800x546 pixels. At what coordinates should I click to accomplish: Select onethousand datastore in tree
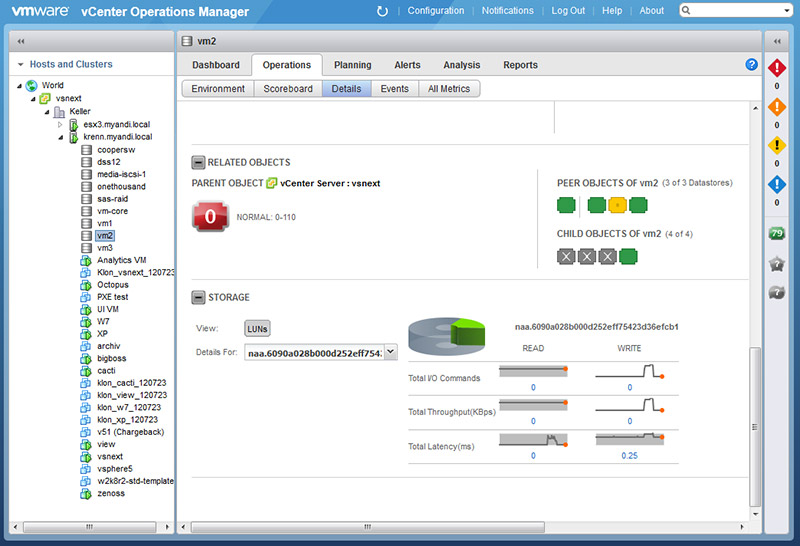(121, 187)
